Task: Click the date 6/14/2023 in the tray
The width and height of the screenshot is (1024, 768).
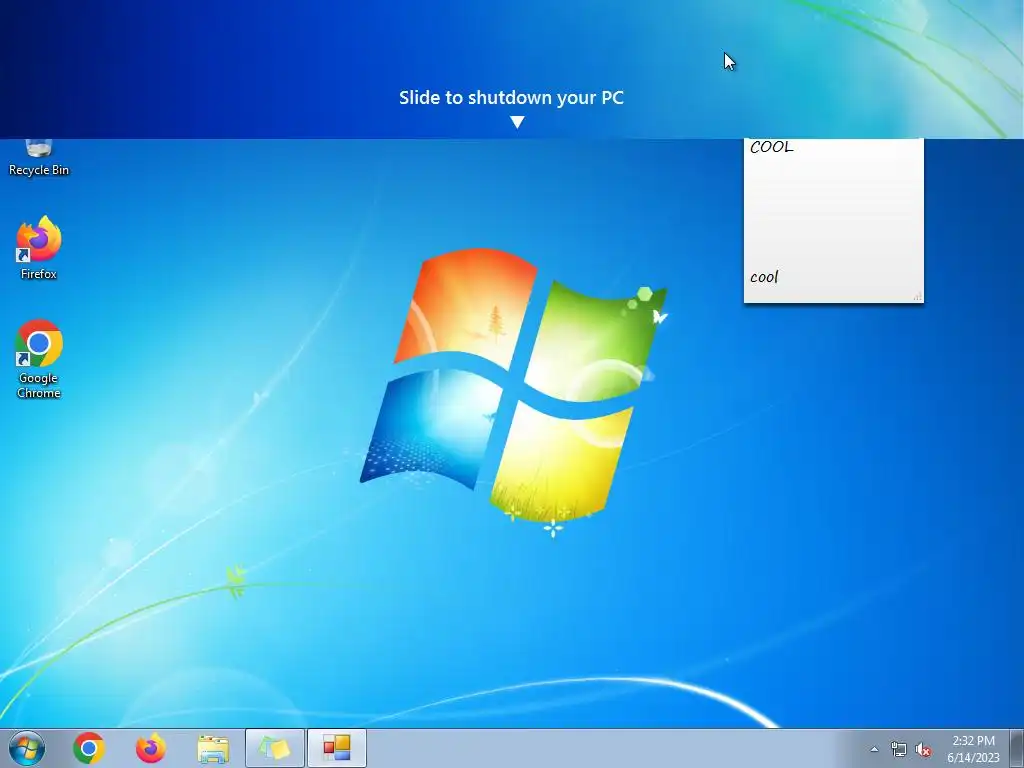Action: [973, 758]
